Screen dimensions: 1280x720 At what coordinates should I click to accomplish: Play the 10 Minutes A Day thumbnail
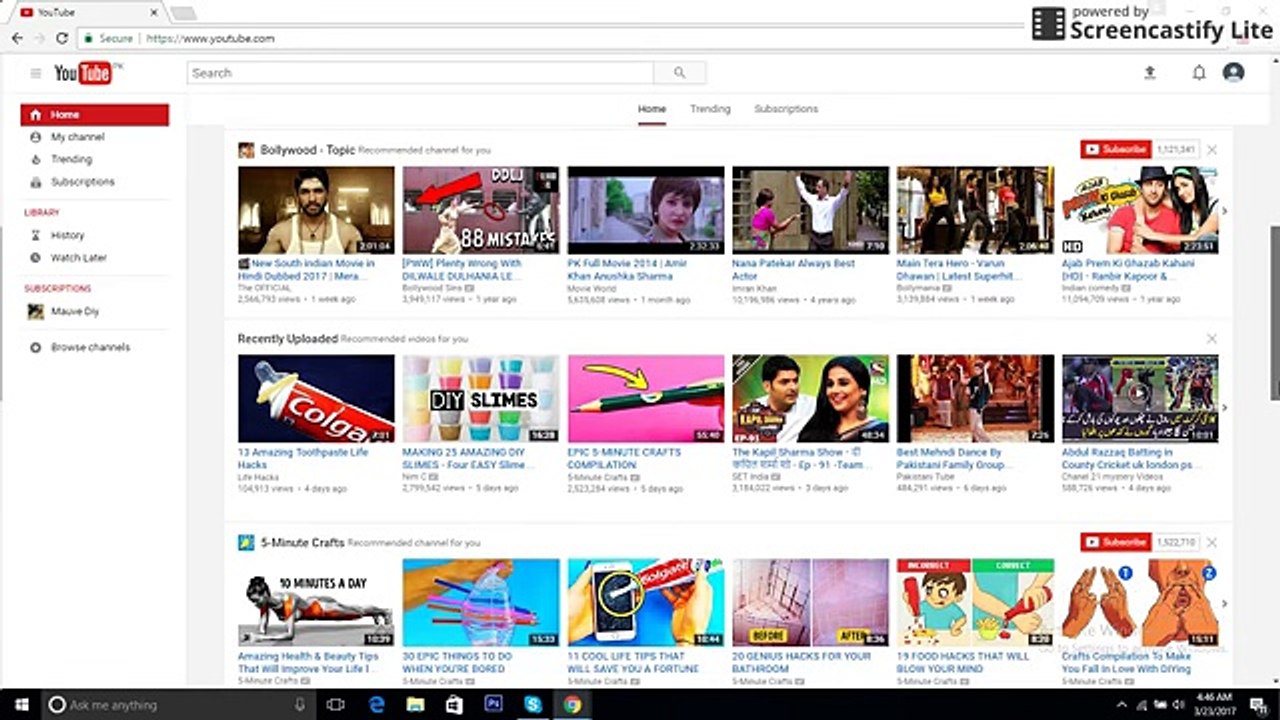click(x=316, y=602)
